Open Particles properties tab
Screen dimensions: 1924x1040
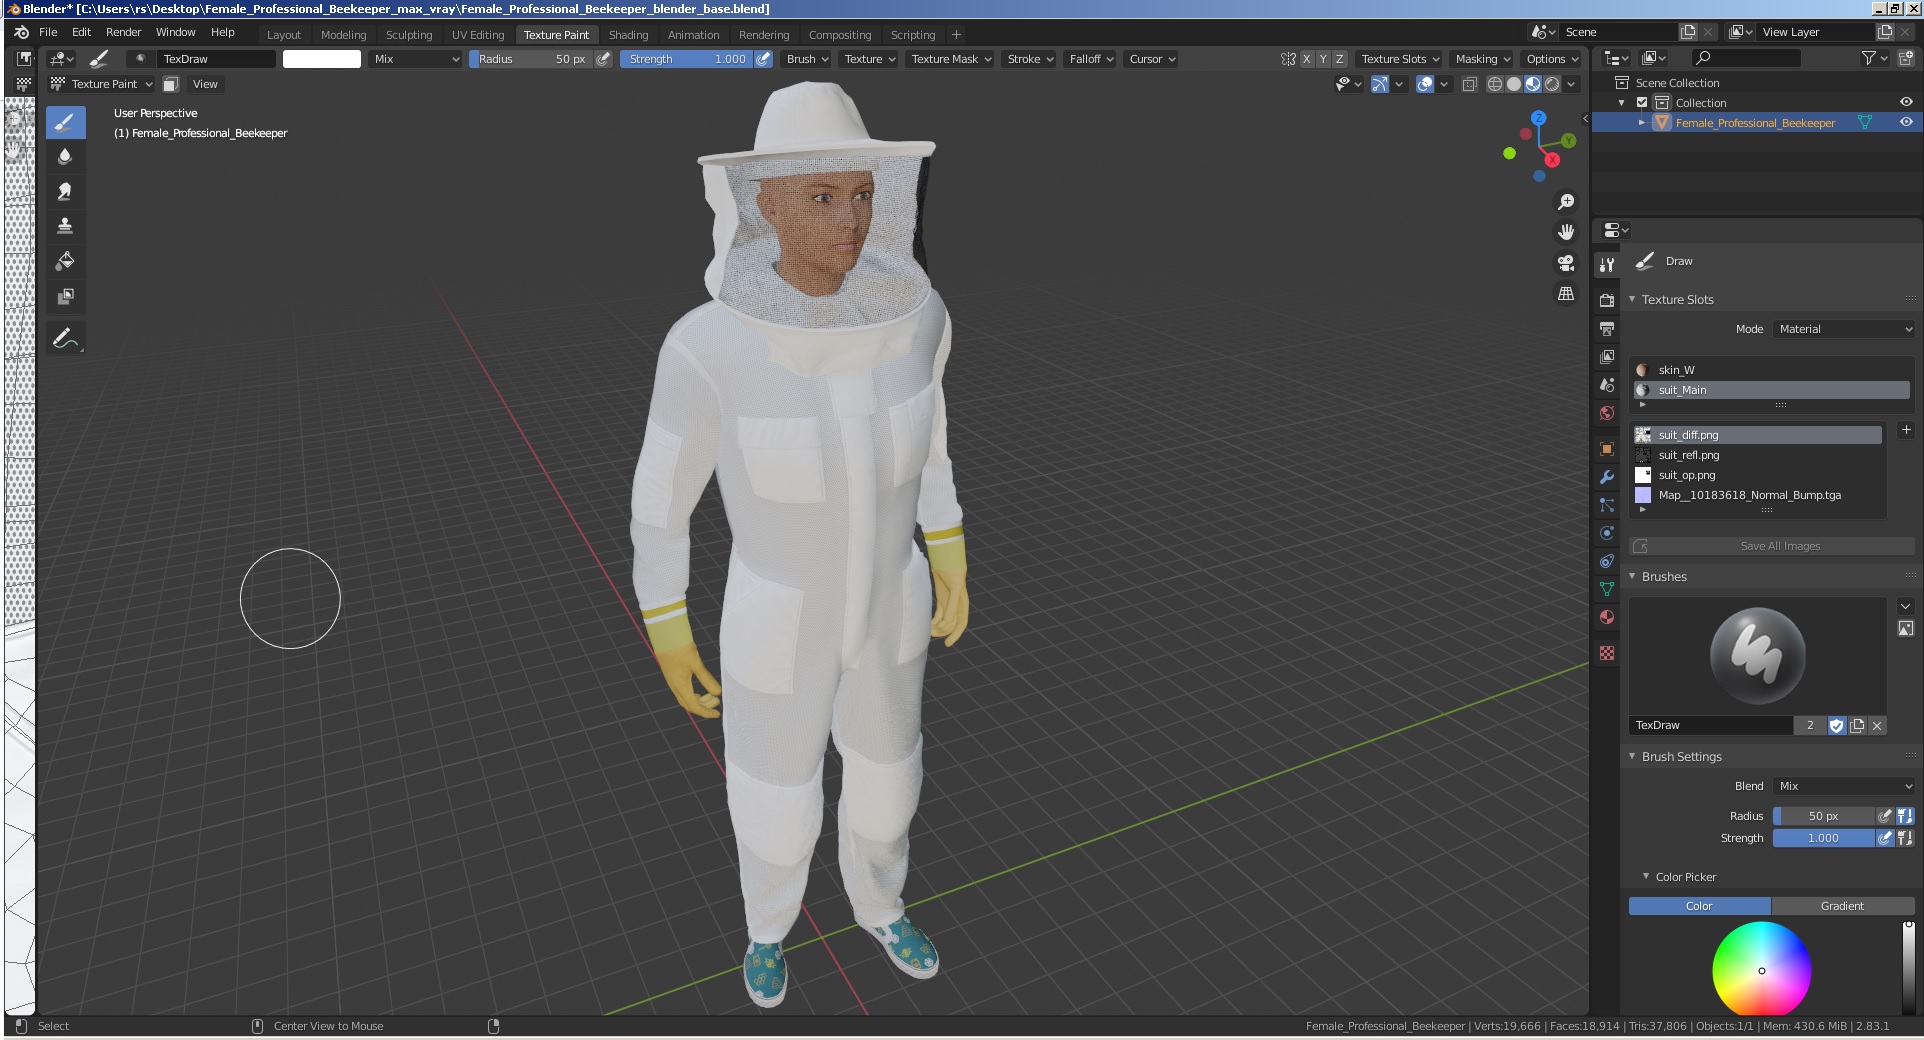pyautogui.click(x=1607, y=505)
